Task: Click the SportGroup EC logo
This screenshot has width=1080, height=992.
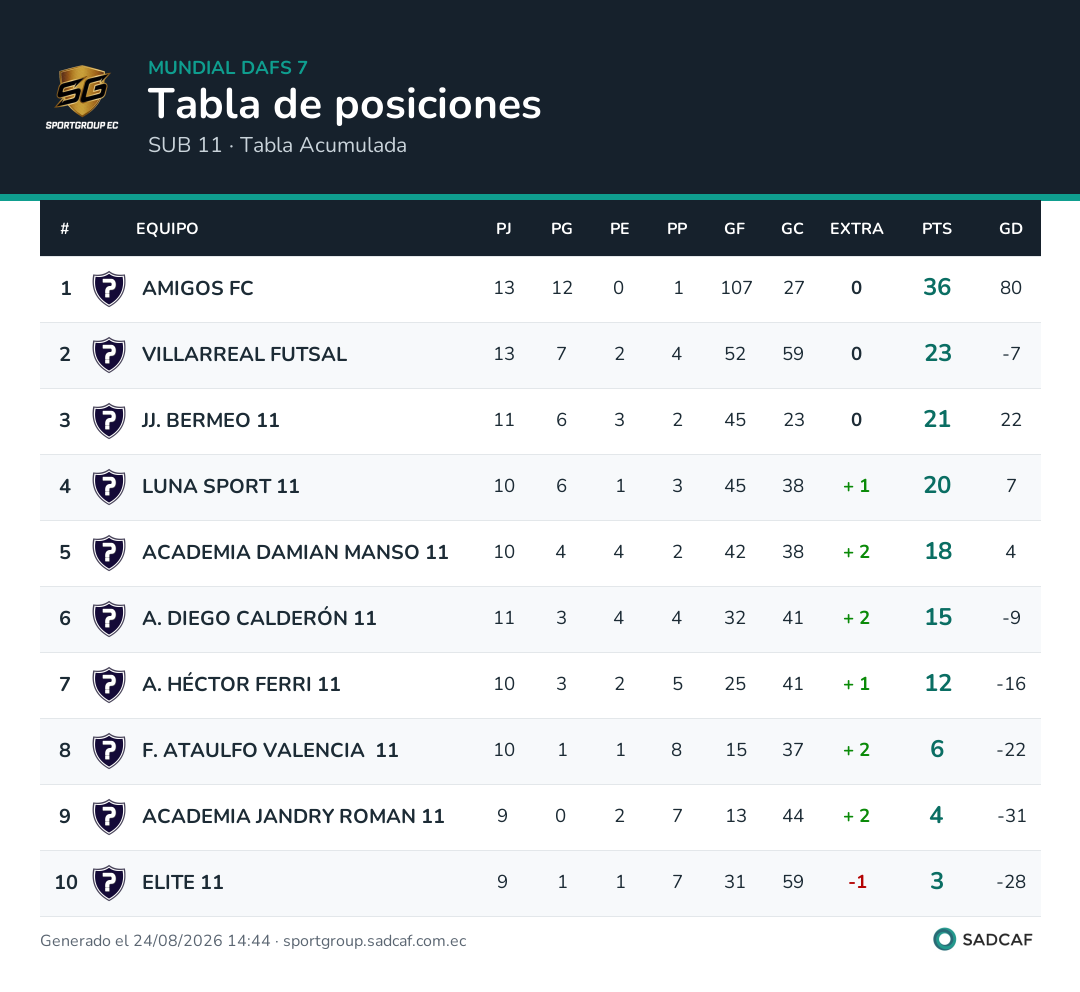Action: pyautogui.click(x=82, y=98)
